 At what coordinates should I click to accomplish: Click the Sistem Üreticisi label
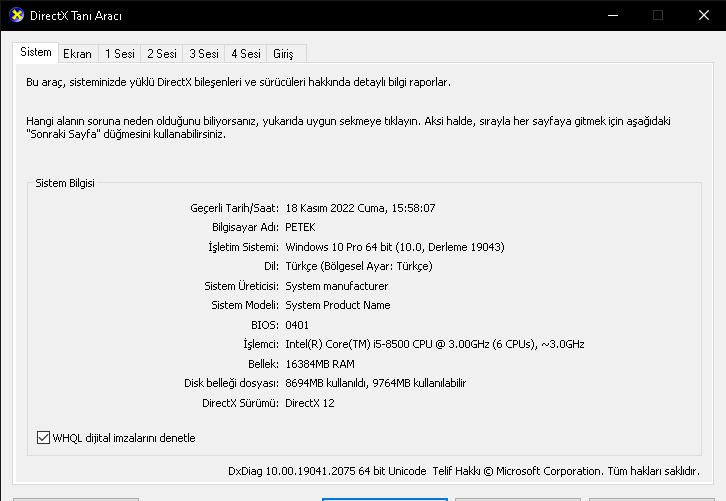coord(242,286)
